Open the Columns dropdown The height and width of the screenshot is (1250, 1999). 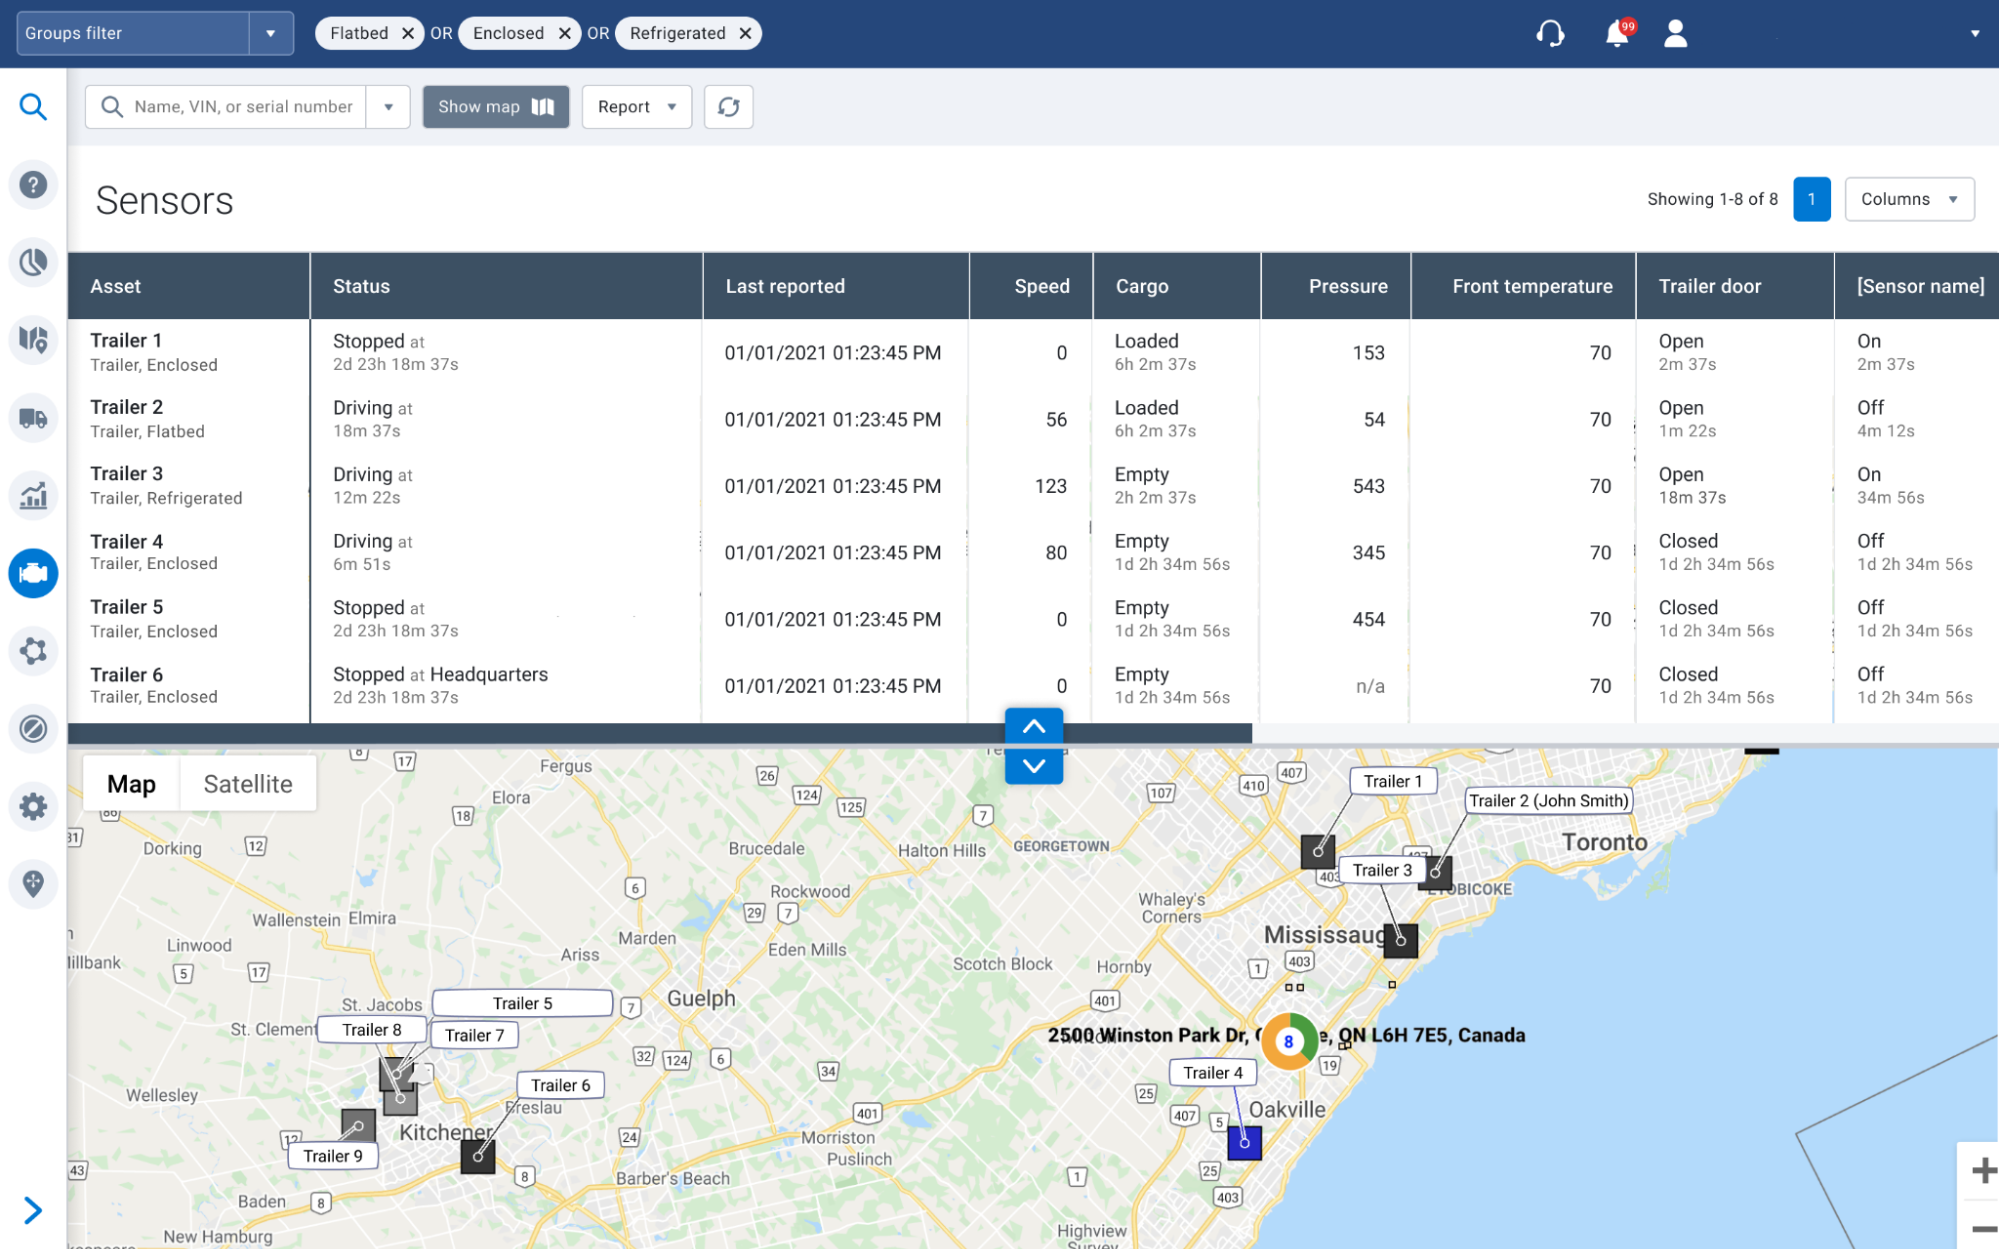pyautogui.click(x=1908, y=198)
